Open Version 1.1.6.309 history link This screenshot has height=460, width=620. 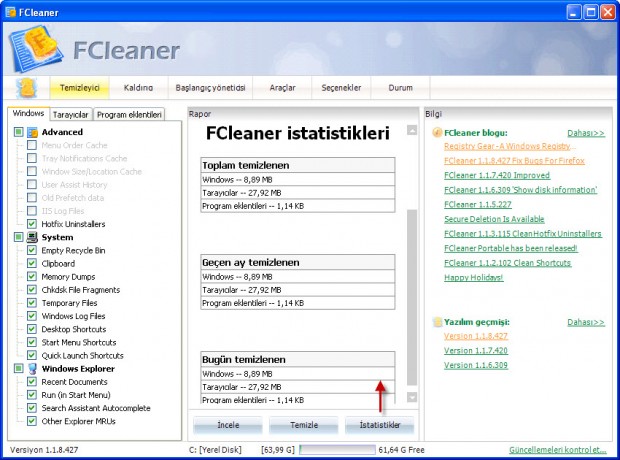click(476, 365)
